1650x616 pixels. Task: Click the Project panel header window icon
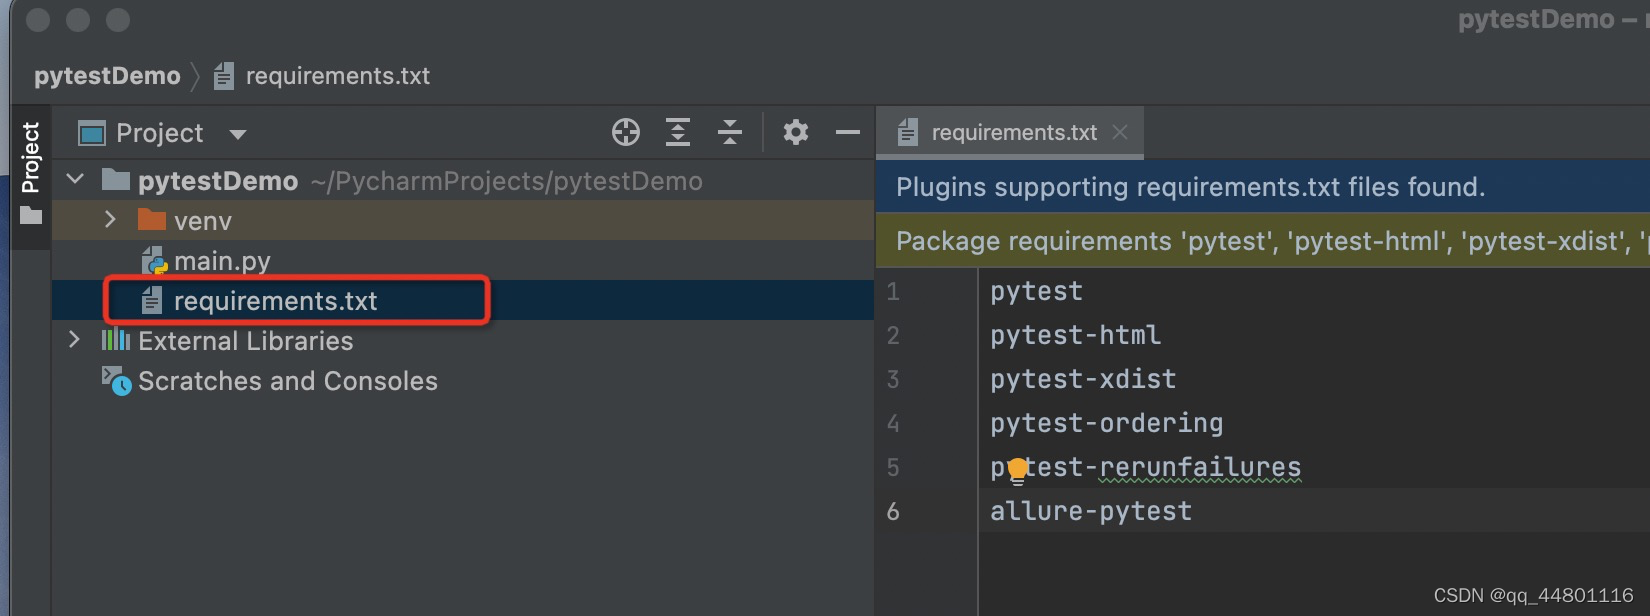coord(92,133)
